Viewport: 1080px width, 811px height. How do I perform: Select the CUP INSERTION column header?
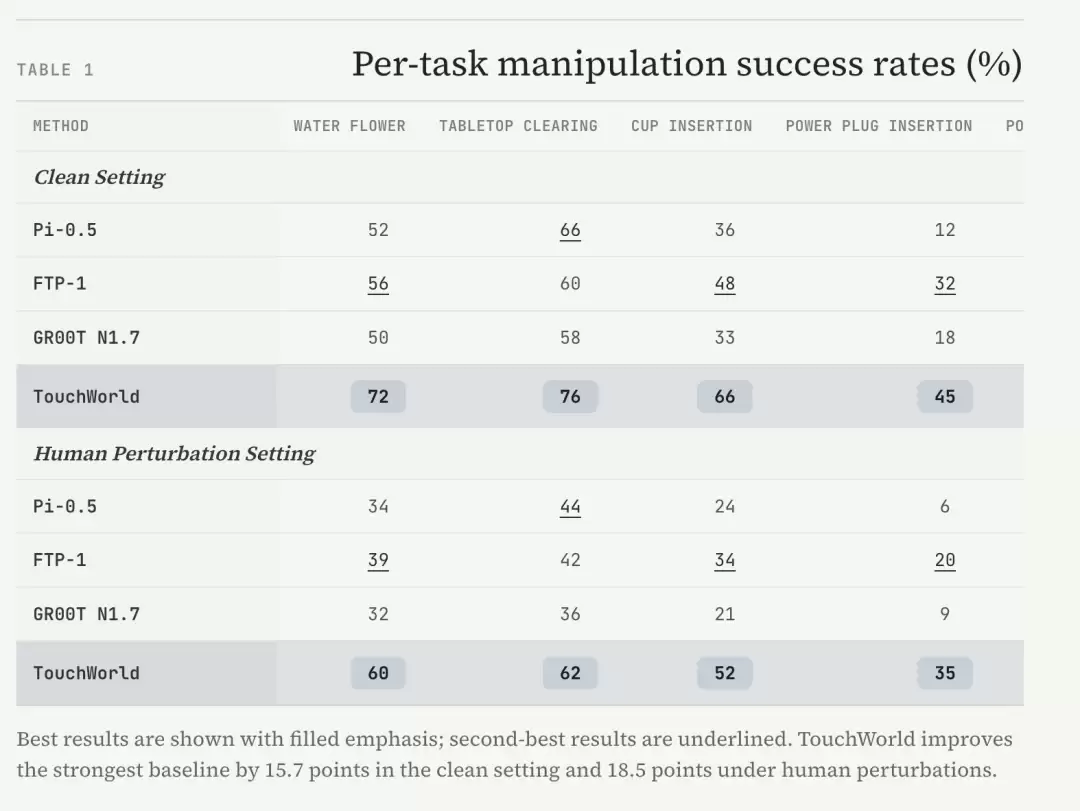692,126
